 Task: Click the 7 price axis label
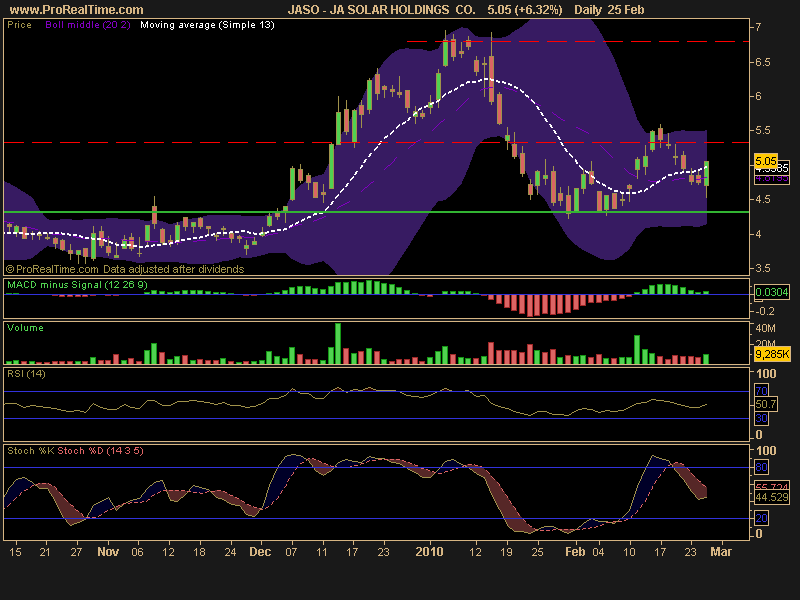pos(759,27)
